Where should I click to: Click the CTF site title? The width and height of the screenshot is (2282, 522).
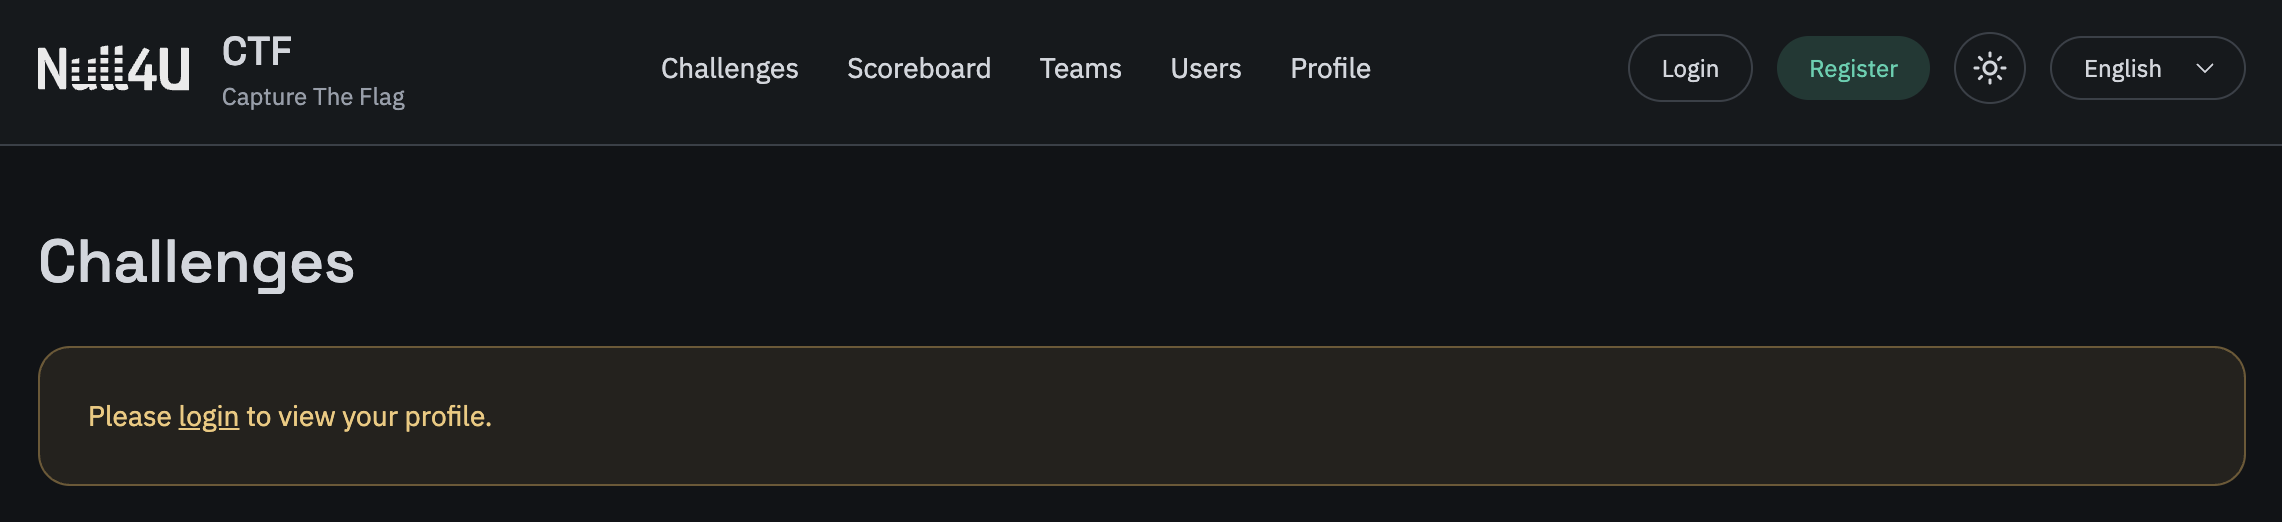click(257, 51)
